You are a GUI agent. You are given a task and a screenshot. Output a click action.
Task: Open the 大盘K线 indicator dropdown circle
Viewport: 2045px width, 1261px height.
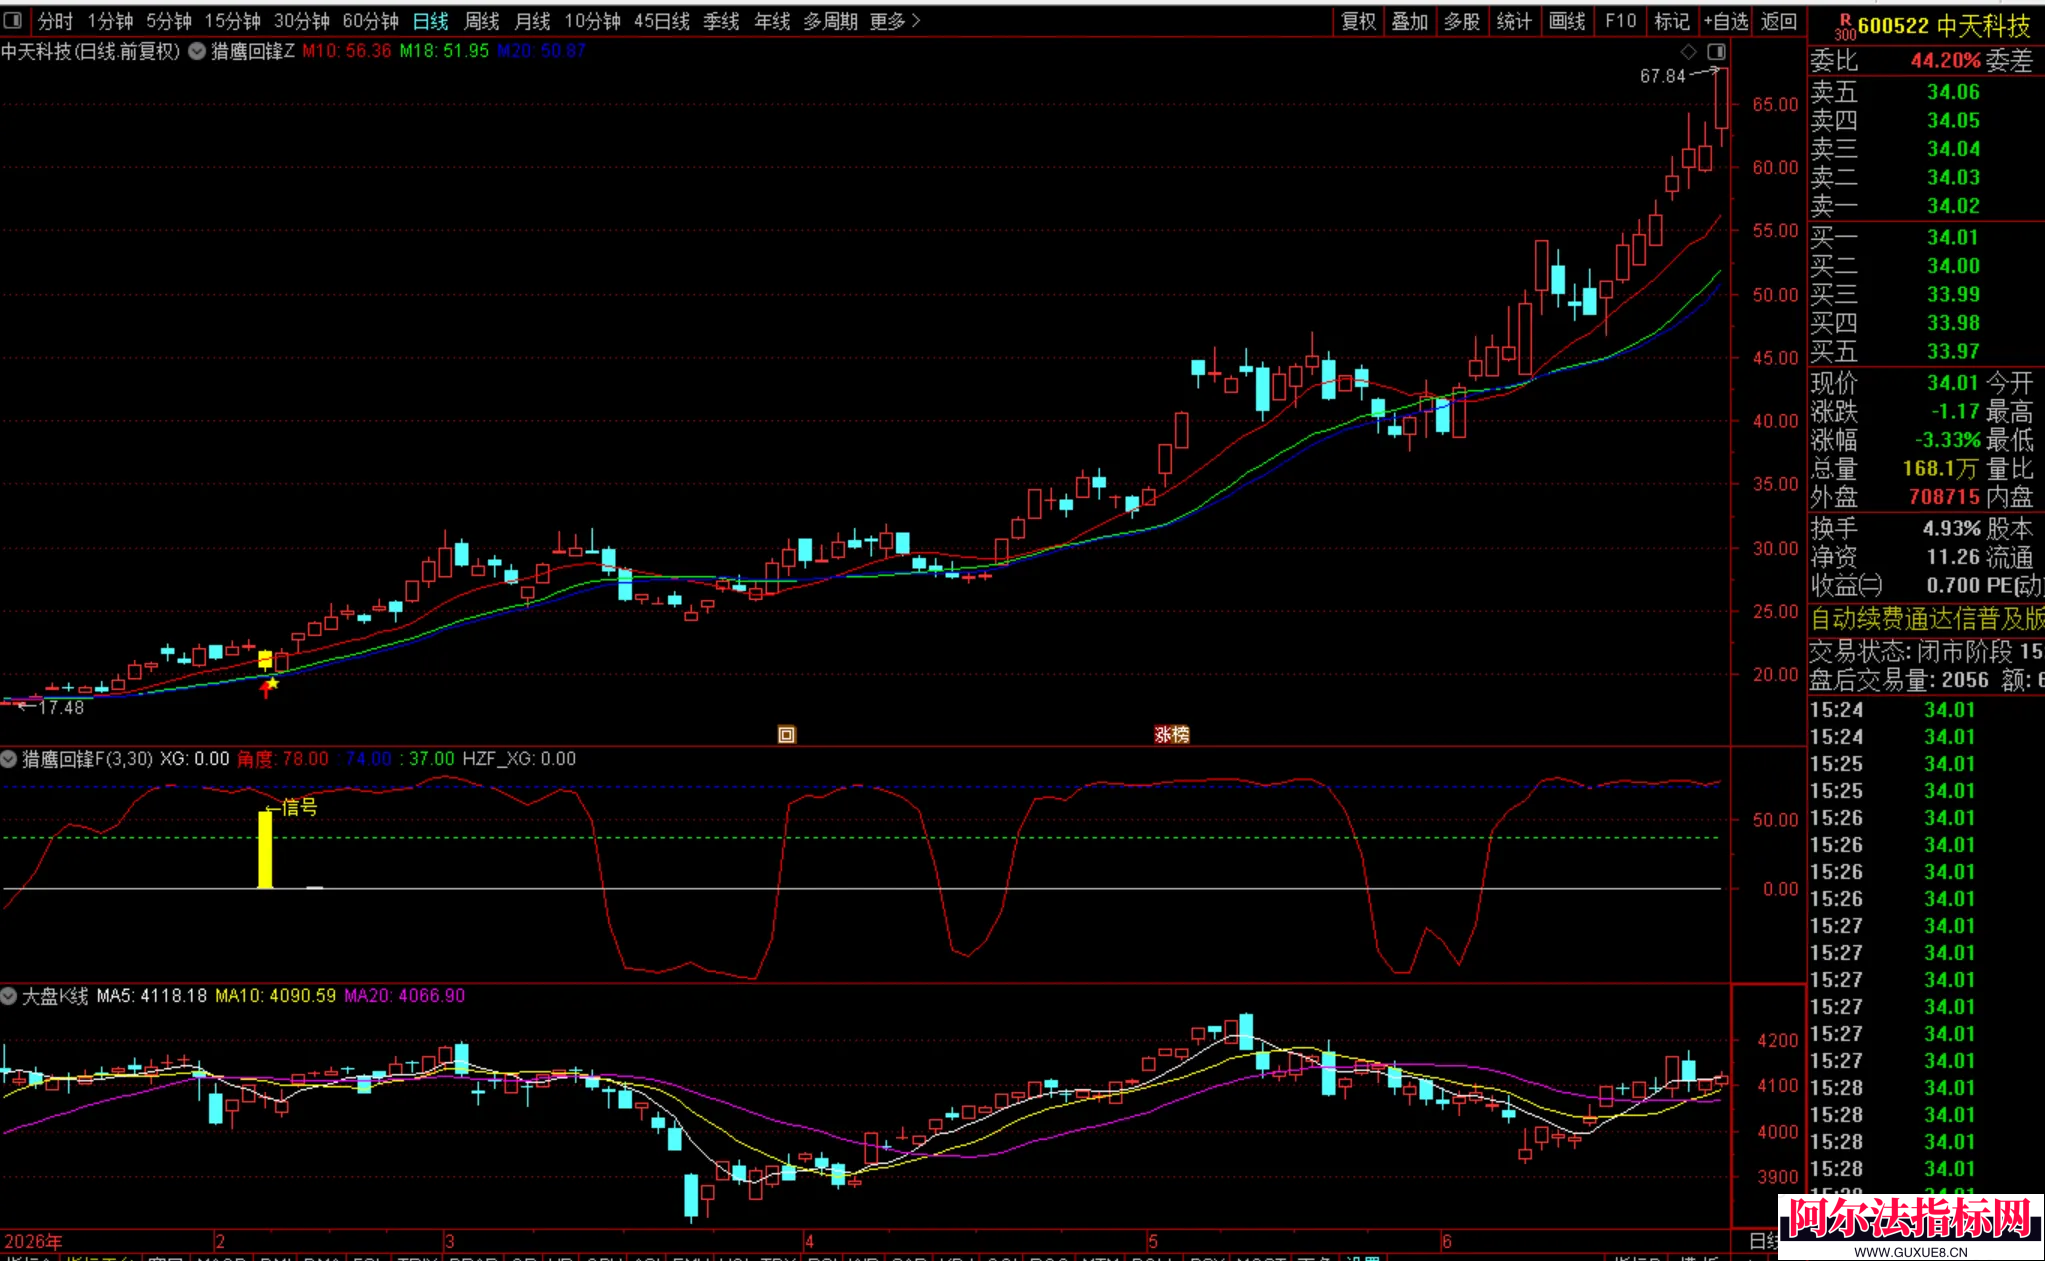[9, 996]
